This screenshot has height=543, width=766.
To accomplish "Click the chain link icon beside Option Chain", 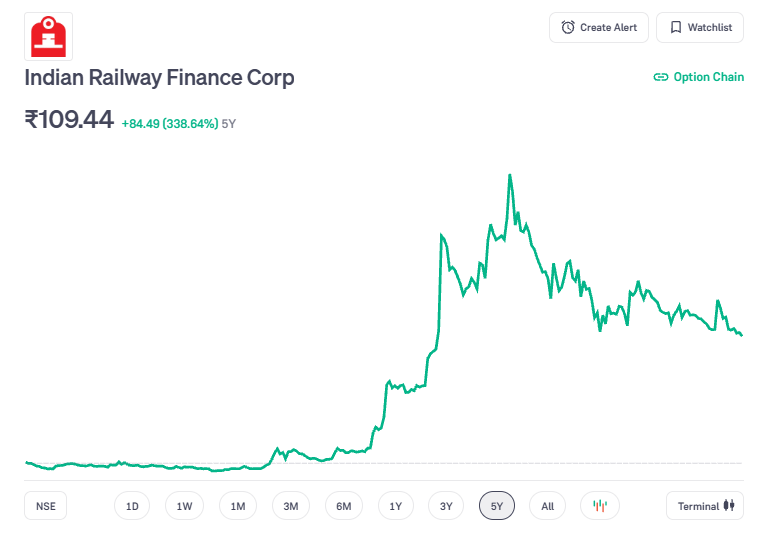I will pos(660,77).
